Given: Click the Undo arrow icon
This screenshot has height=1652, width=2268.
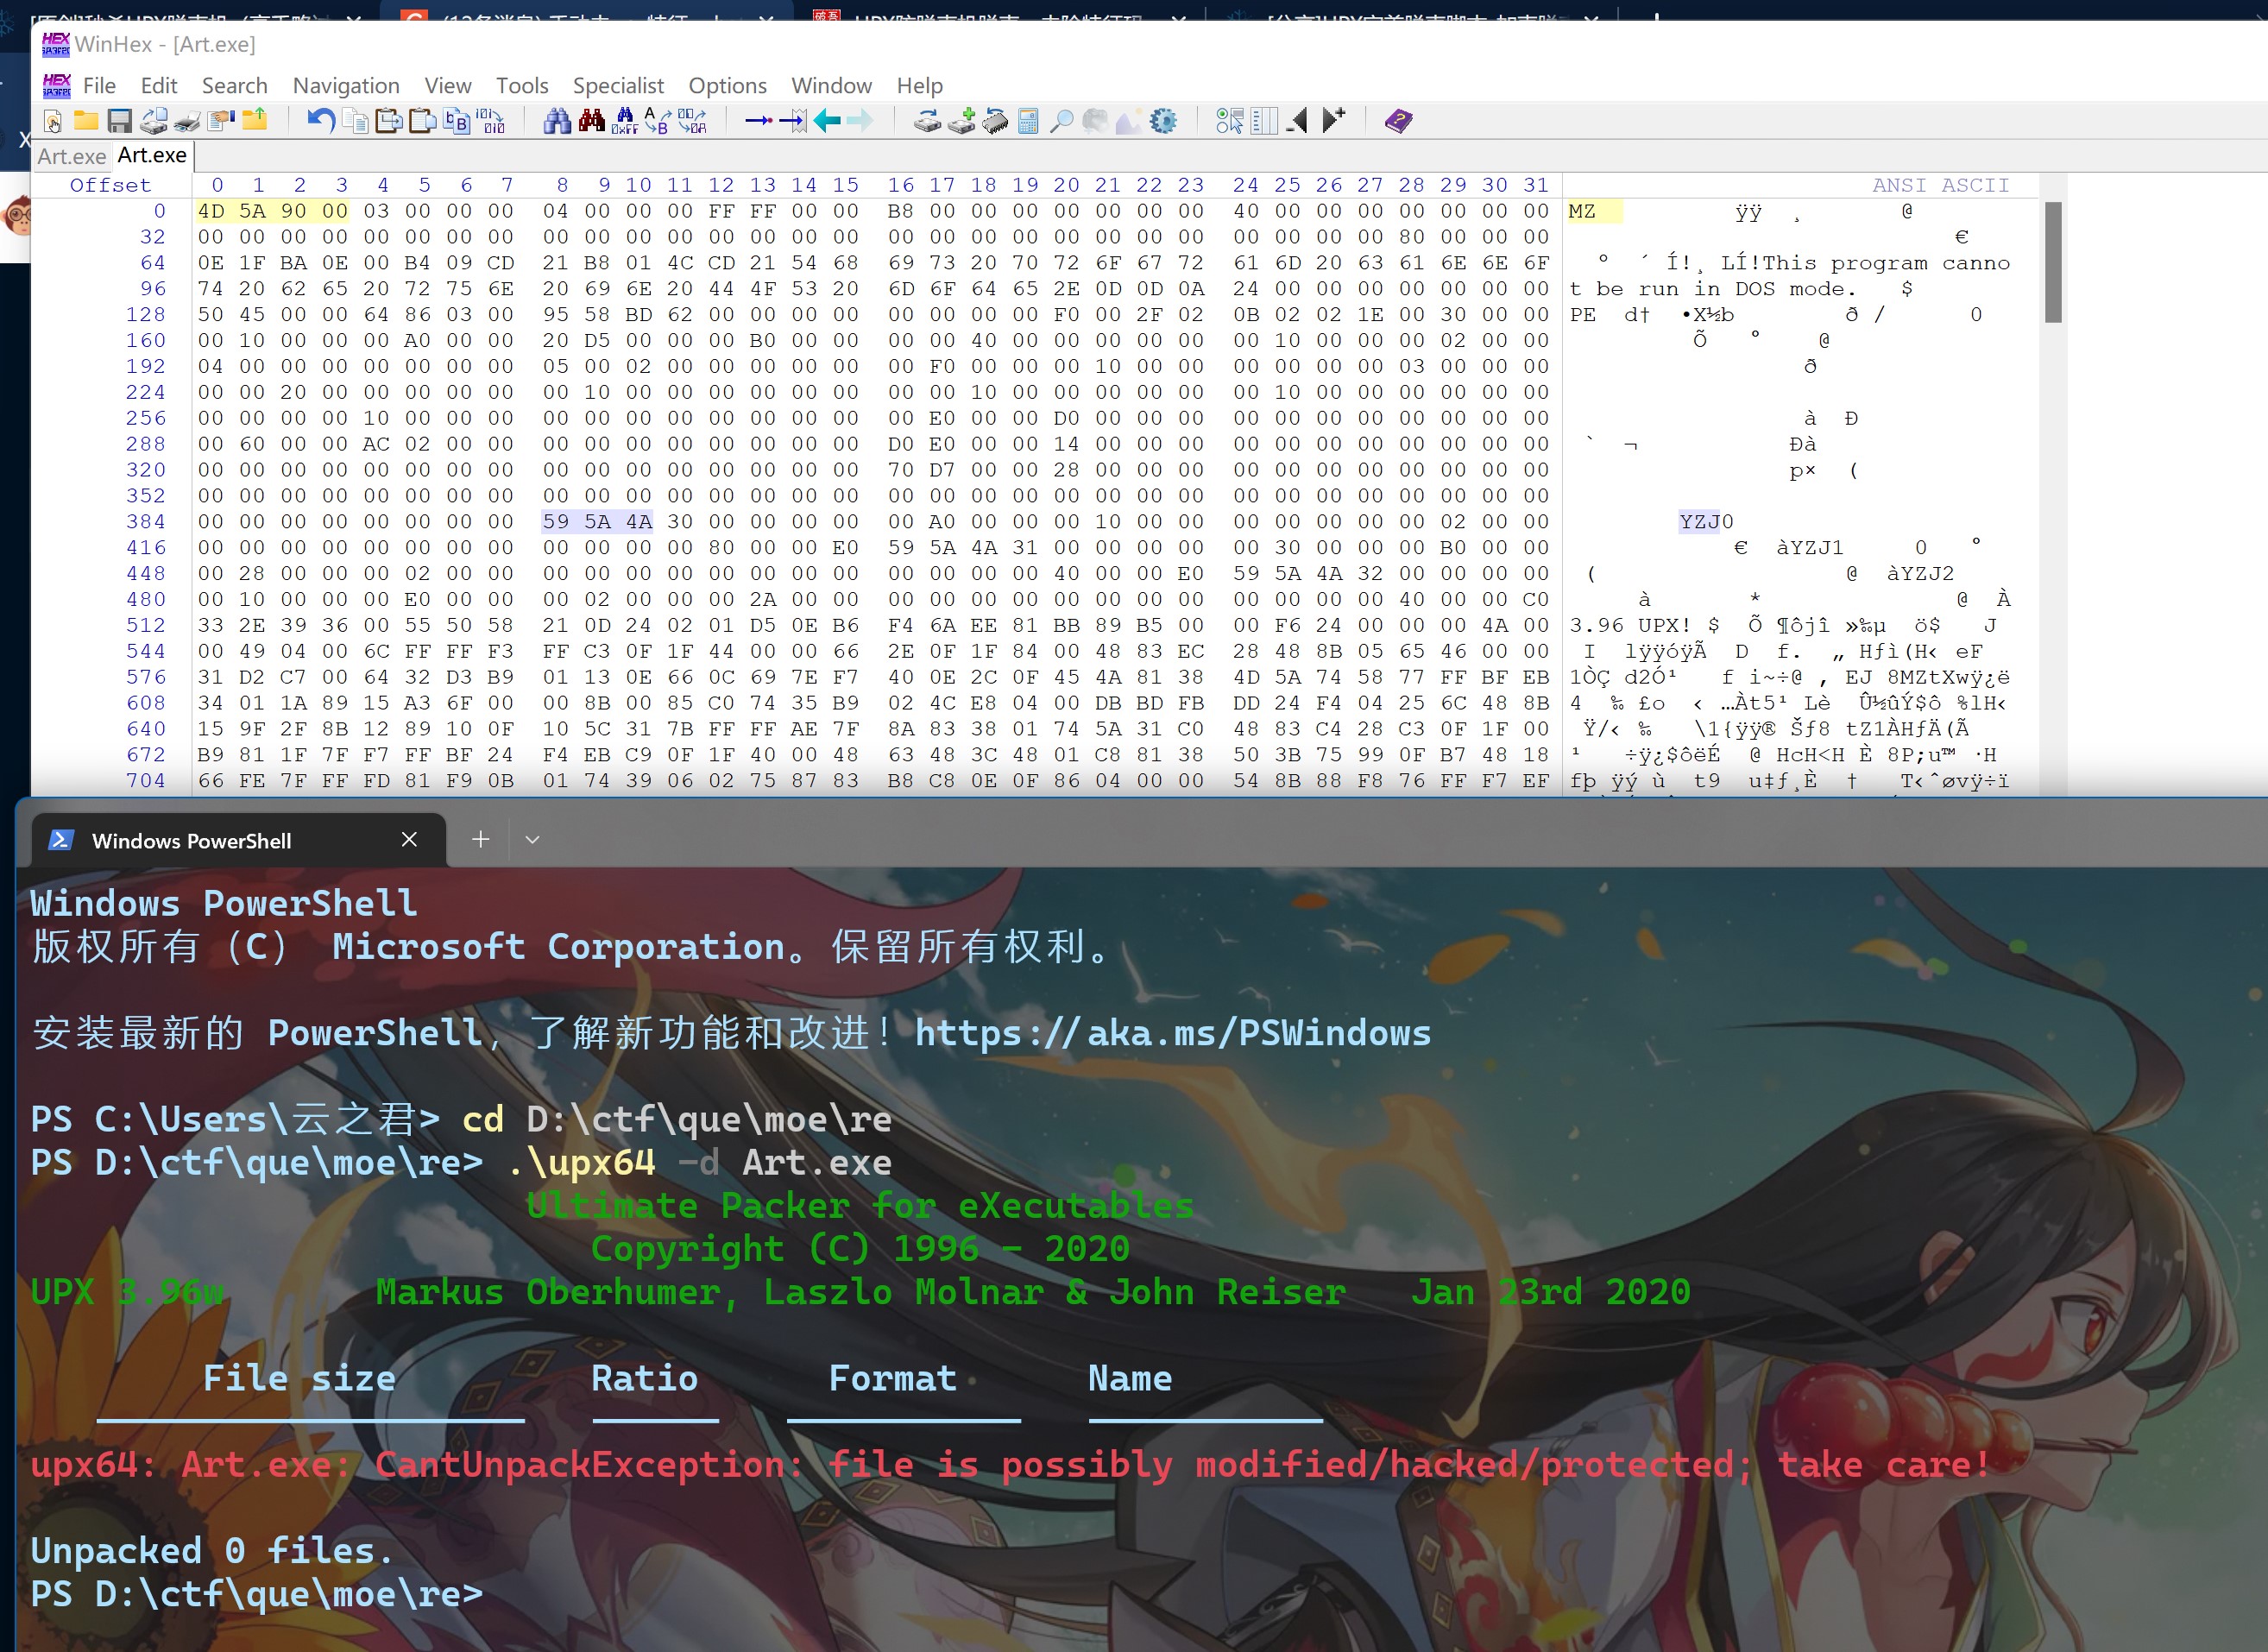Looking at the screenshot, I should point(321,122).
